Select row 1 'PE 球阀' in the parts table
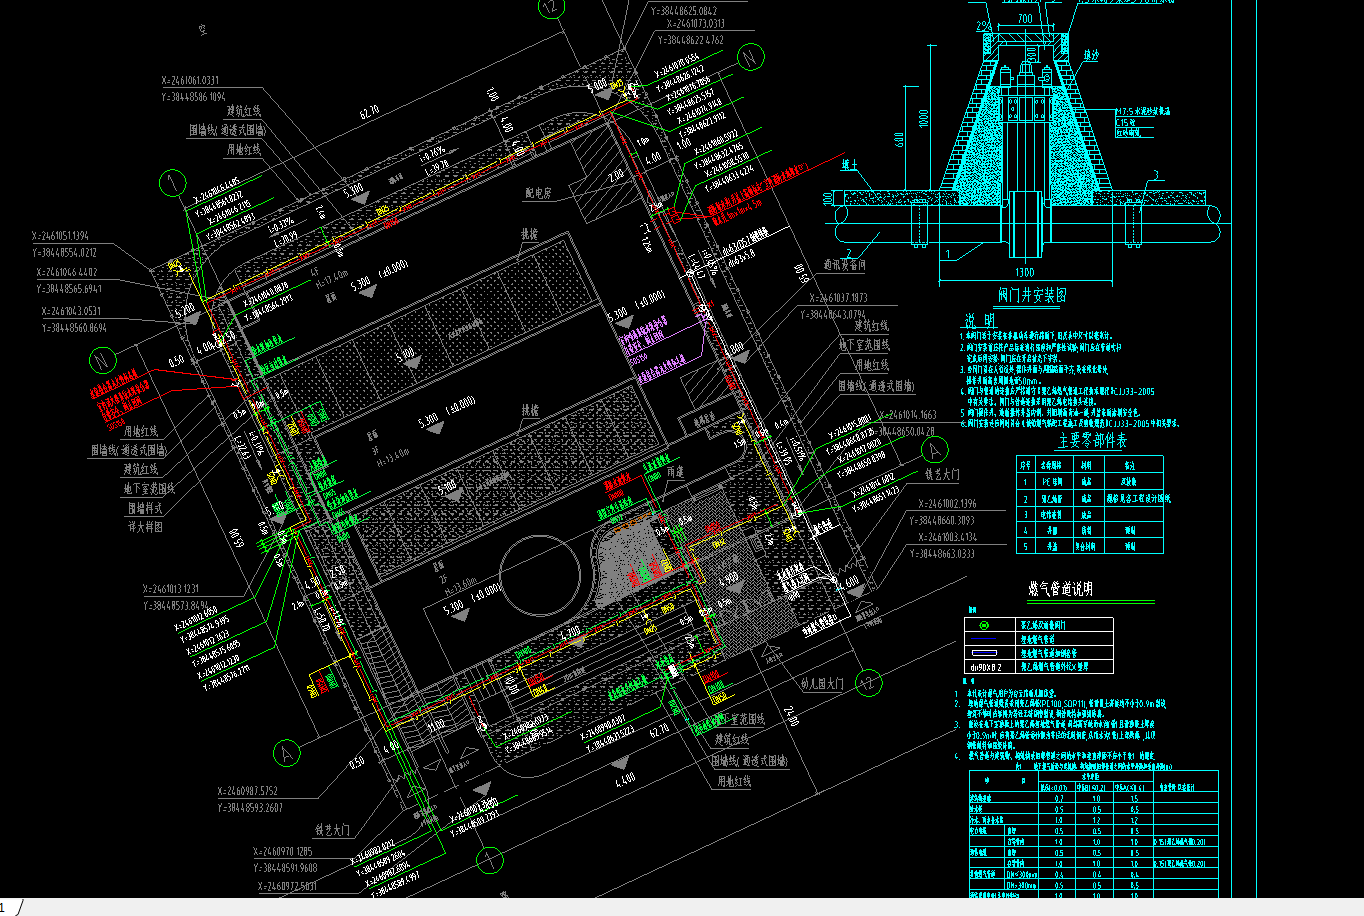Viewport: 1364px width, 916px height. click(x=1090, y=481)
